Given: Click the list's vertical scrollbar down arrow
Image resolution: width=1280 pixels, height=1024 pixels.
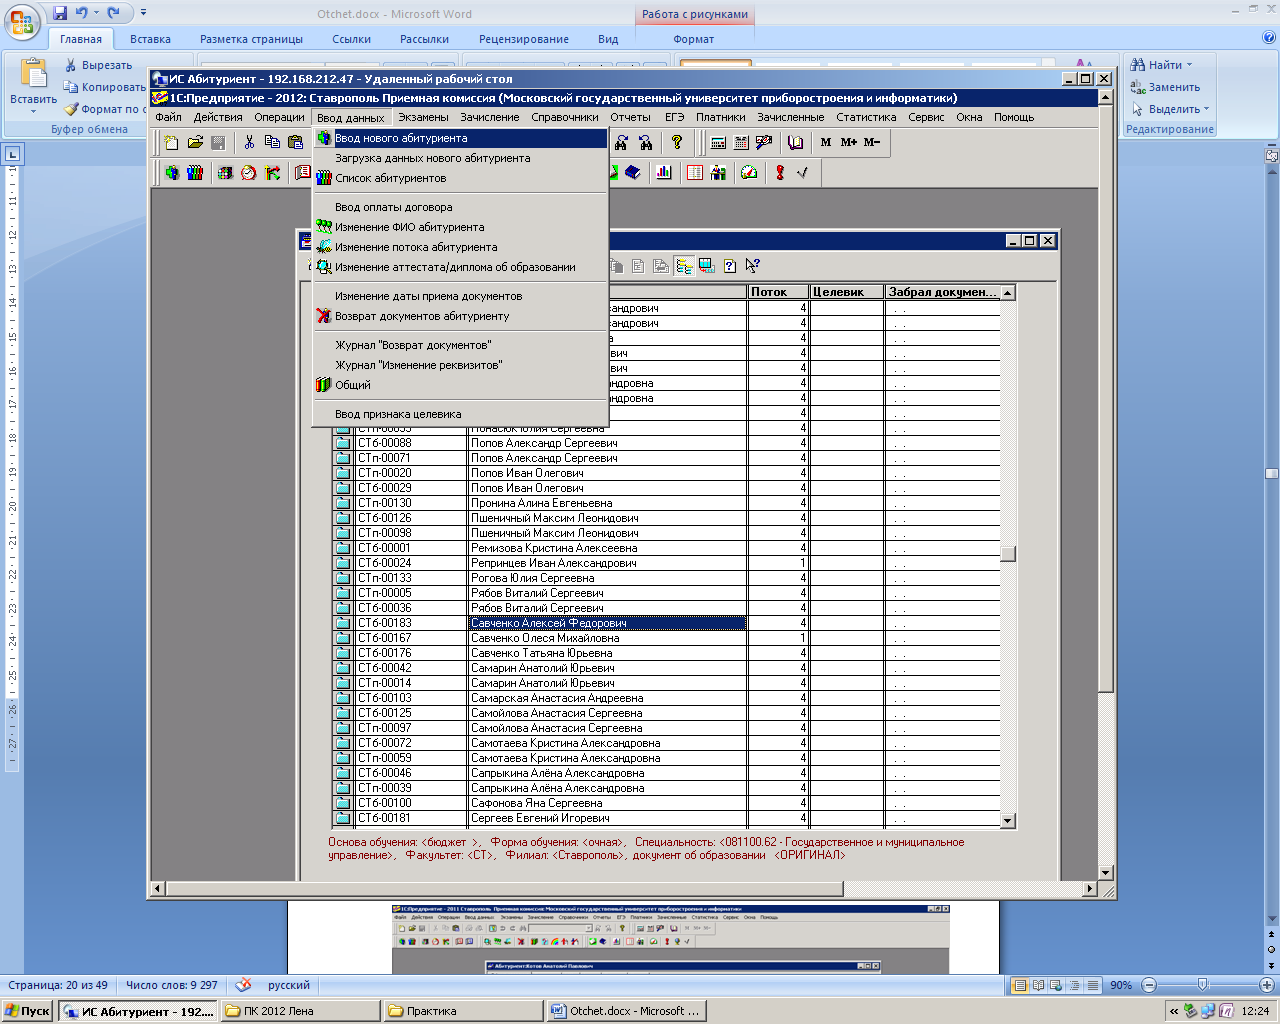Looking at the screenshot, I should pos(1008,821).
